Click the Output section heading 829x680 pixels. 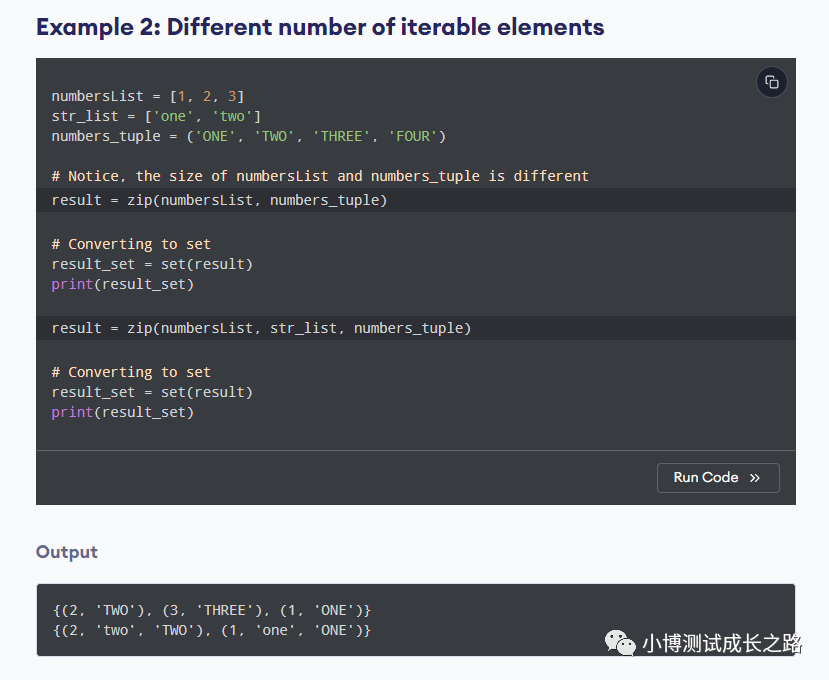[x=67, y=552]
